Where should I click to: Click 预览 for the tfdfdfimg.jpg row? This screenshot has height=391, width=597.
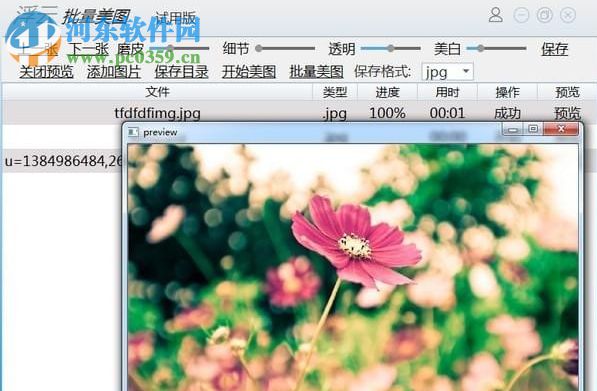(x=567, y=113)
